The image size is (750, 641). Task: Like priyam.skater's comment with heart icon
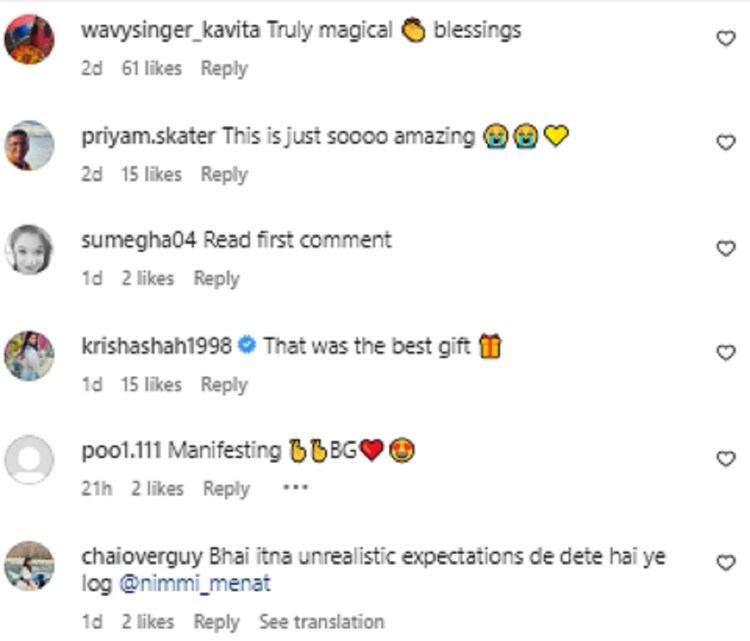tap(727, 144)
